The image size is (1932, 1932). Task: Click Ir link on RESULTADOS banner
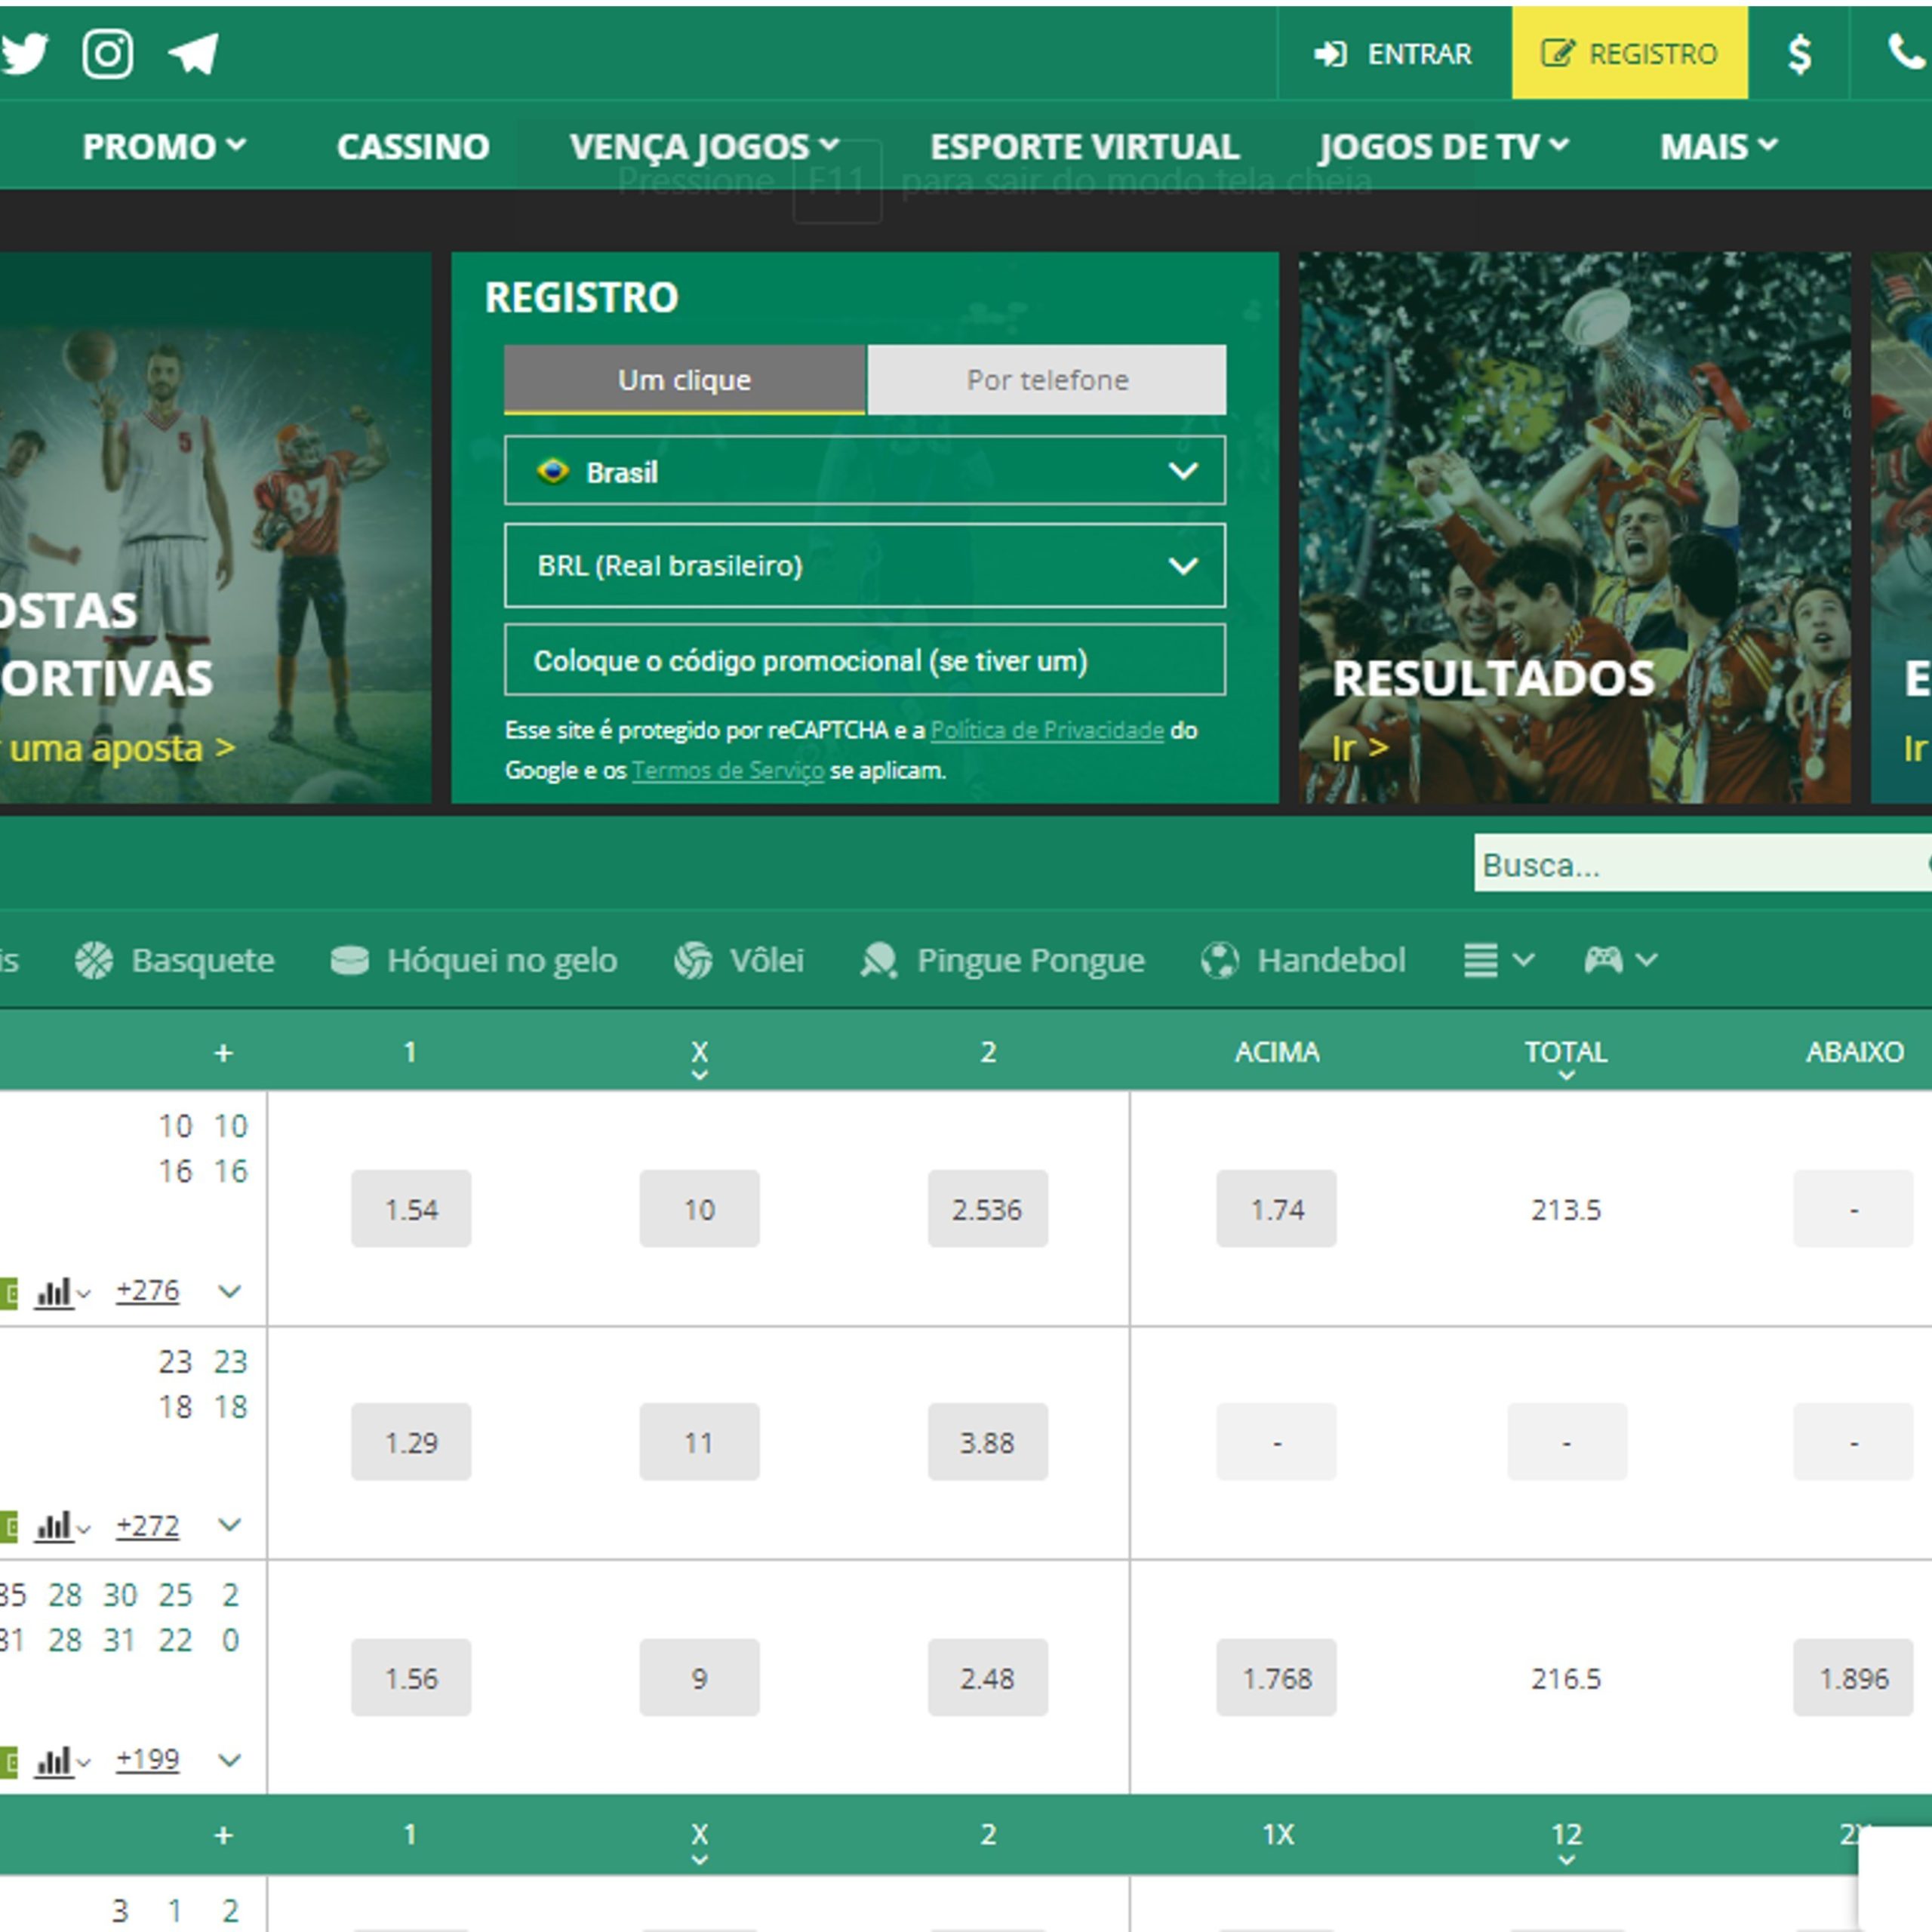(1360, 747)
